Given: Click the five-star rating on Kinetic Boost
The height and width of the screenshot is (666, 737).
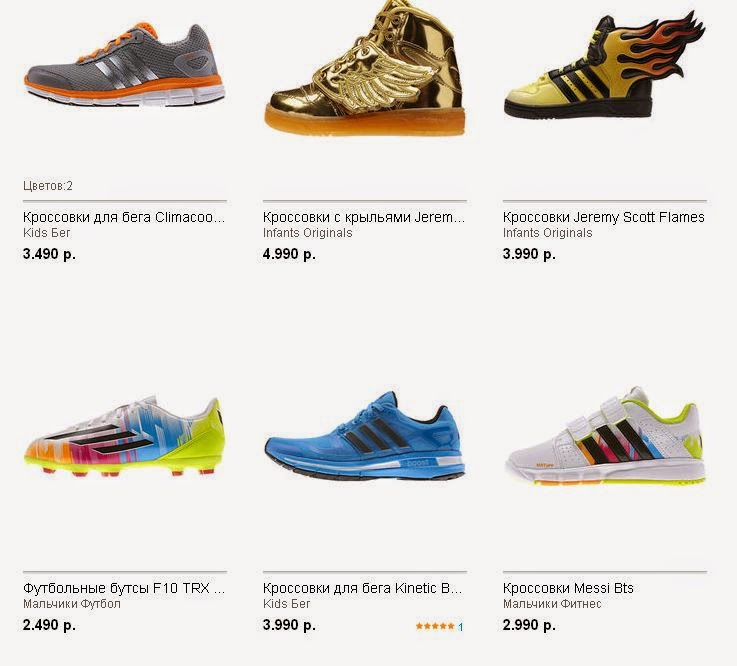Looking at the screenshot, I should [435, 626].
